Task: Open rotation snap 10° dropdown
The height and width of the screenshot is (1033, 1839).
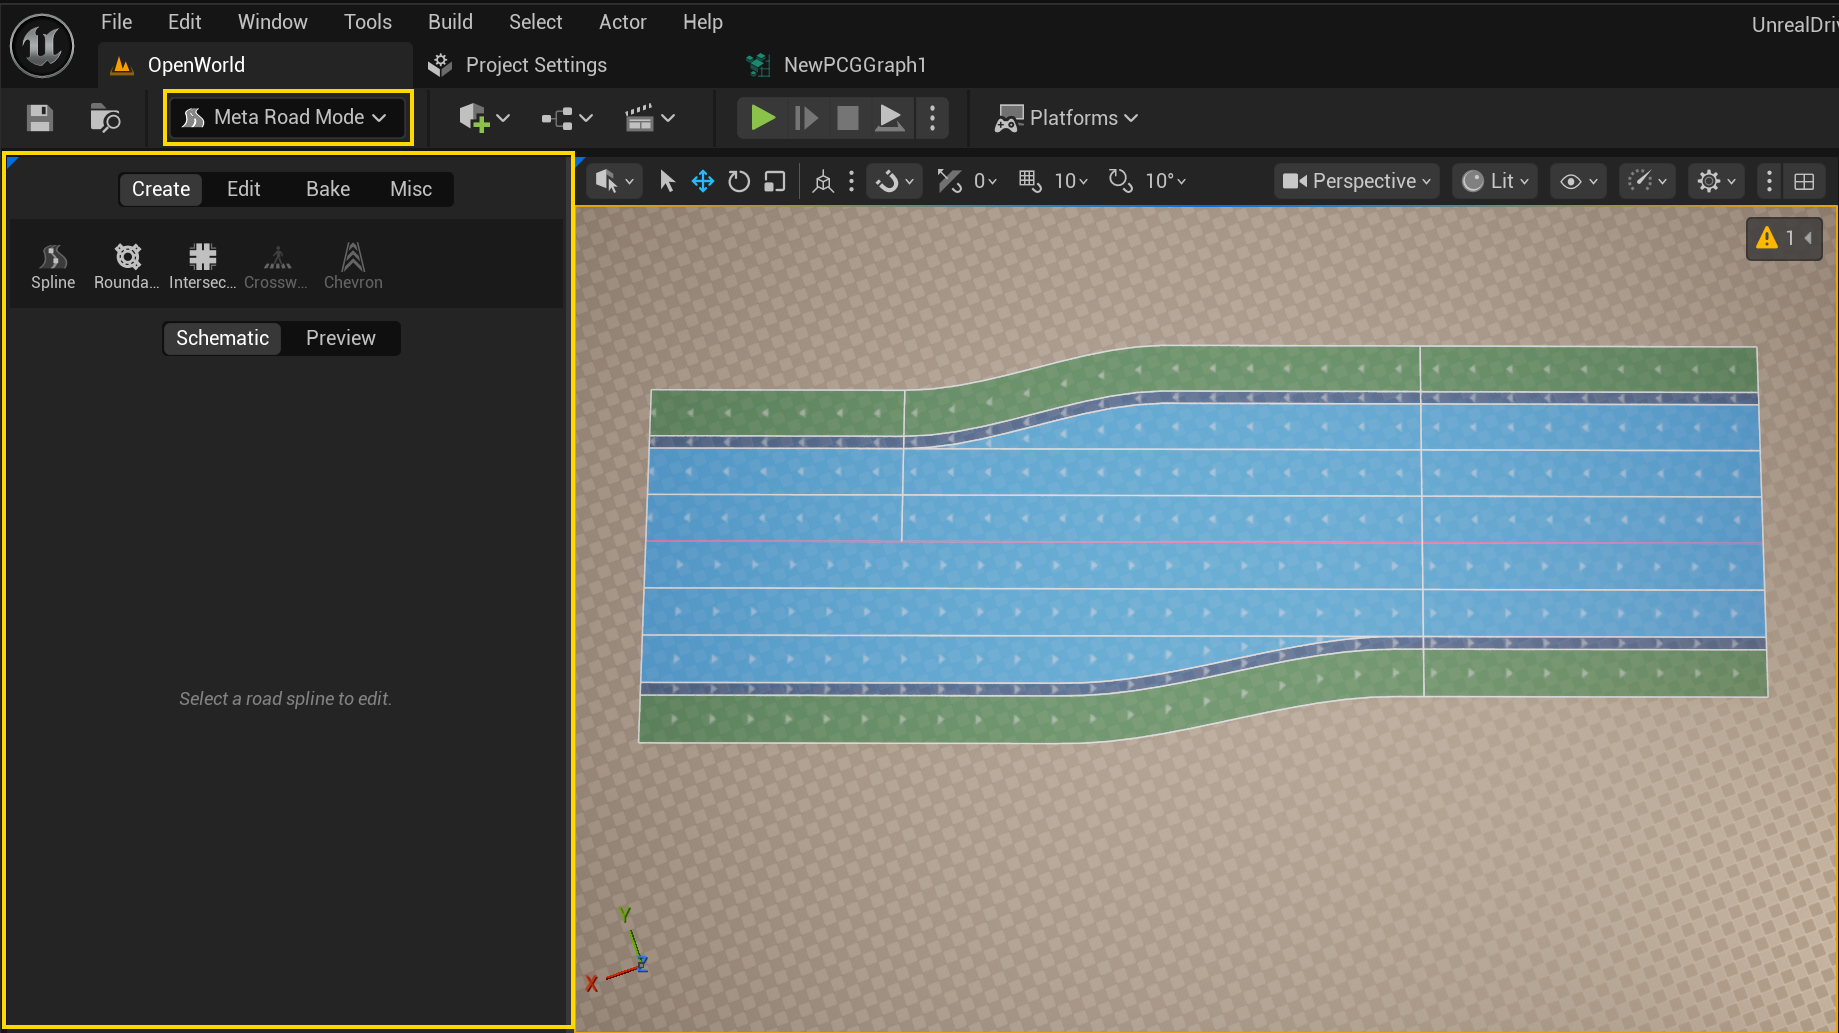Action: pyautogui.click(x=1166, y=181)
